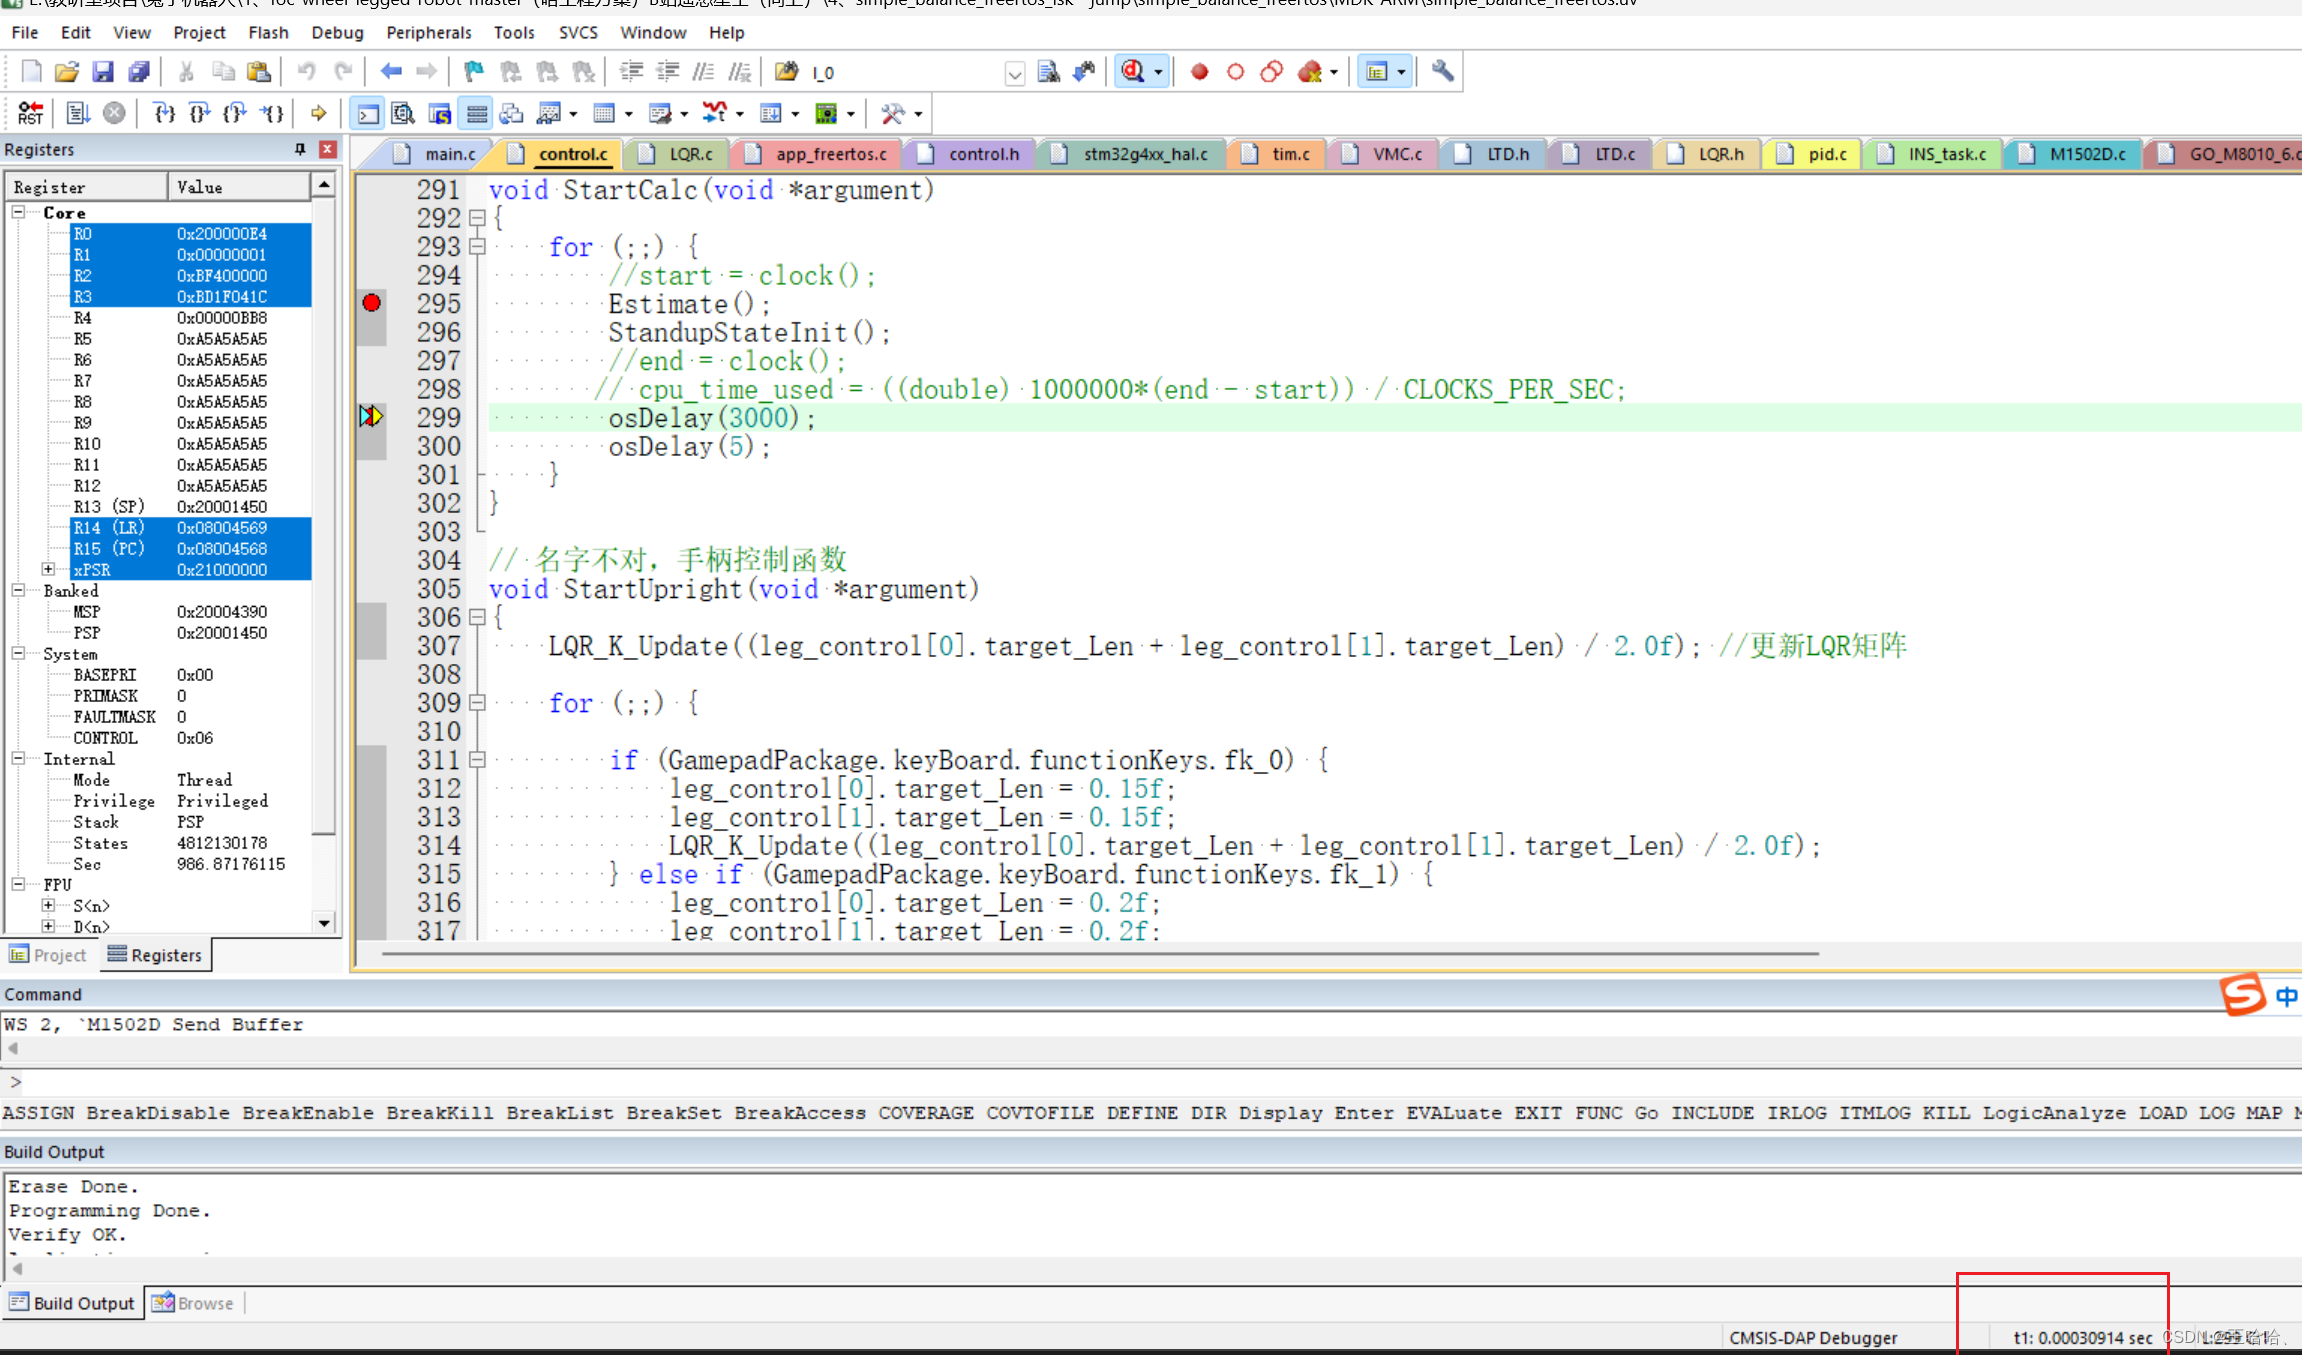Click the Step Over icon
Viewport: 2302px width, 1355px height.
click(200, 113)
